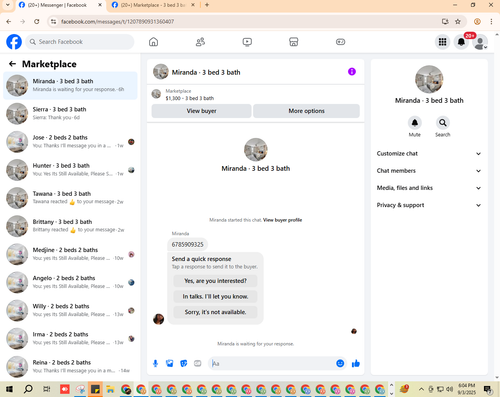
Task: Open Willy - 2 beds 2 baths conversation
Action: point(70,310)
